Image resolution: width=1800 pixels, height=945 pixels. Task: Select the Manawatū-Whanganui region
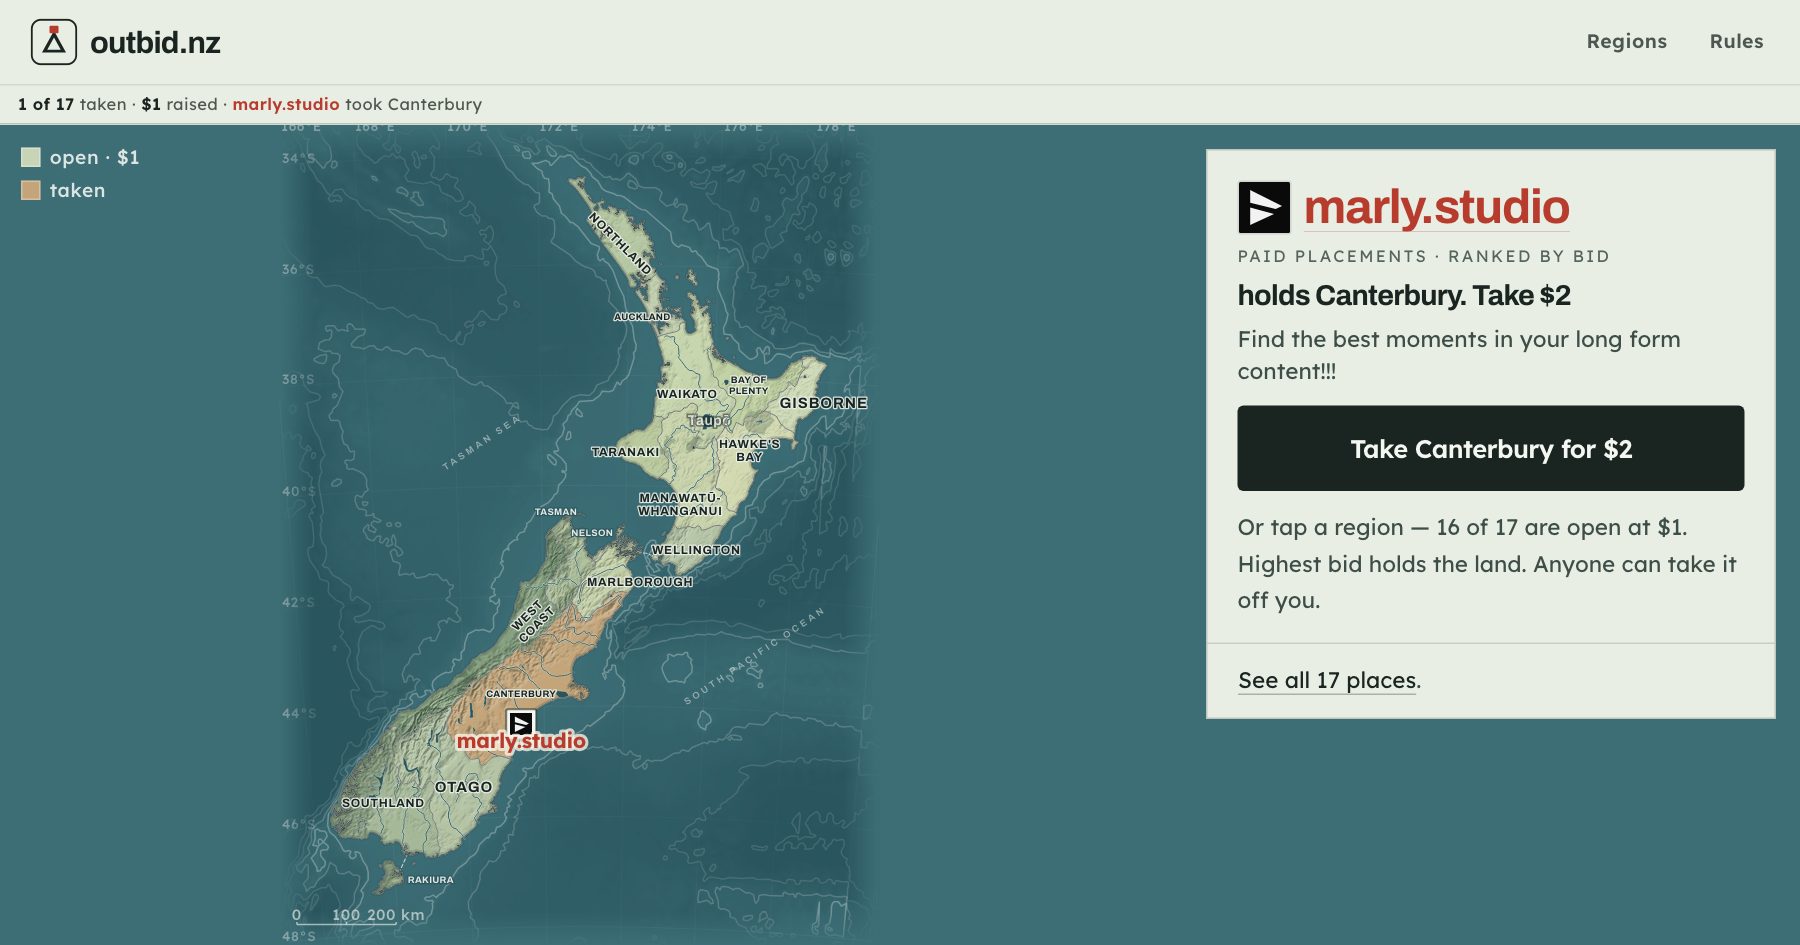680,504
